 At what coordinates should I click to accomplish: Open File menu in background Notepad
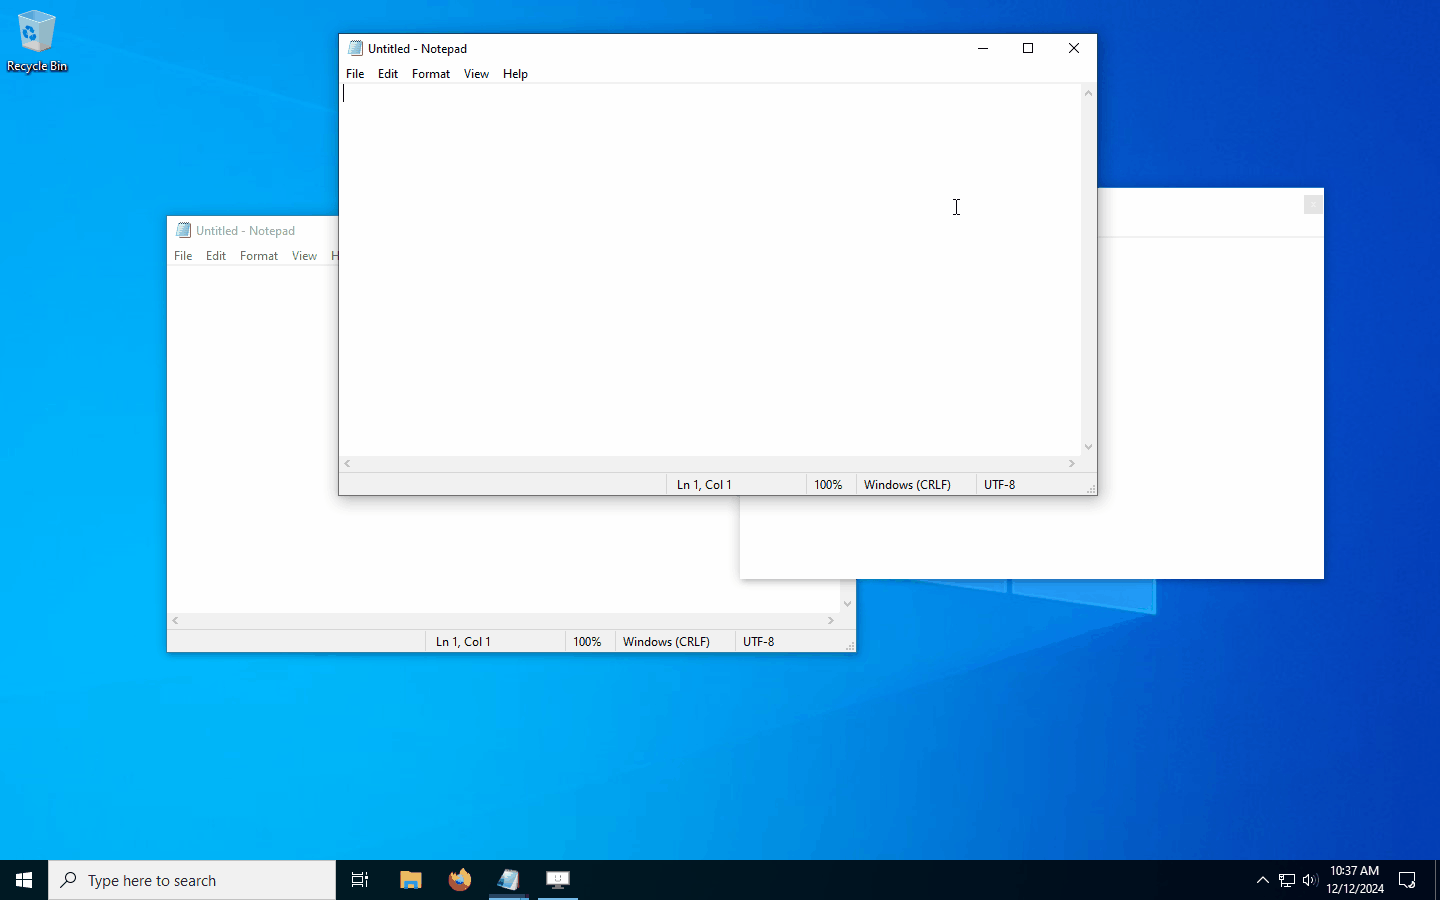coord(183,256)
